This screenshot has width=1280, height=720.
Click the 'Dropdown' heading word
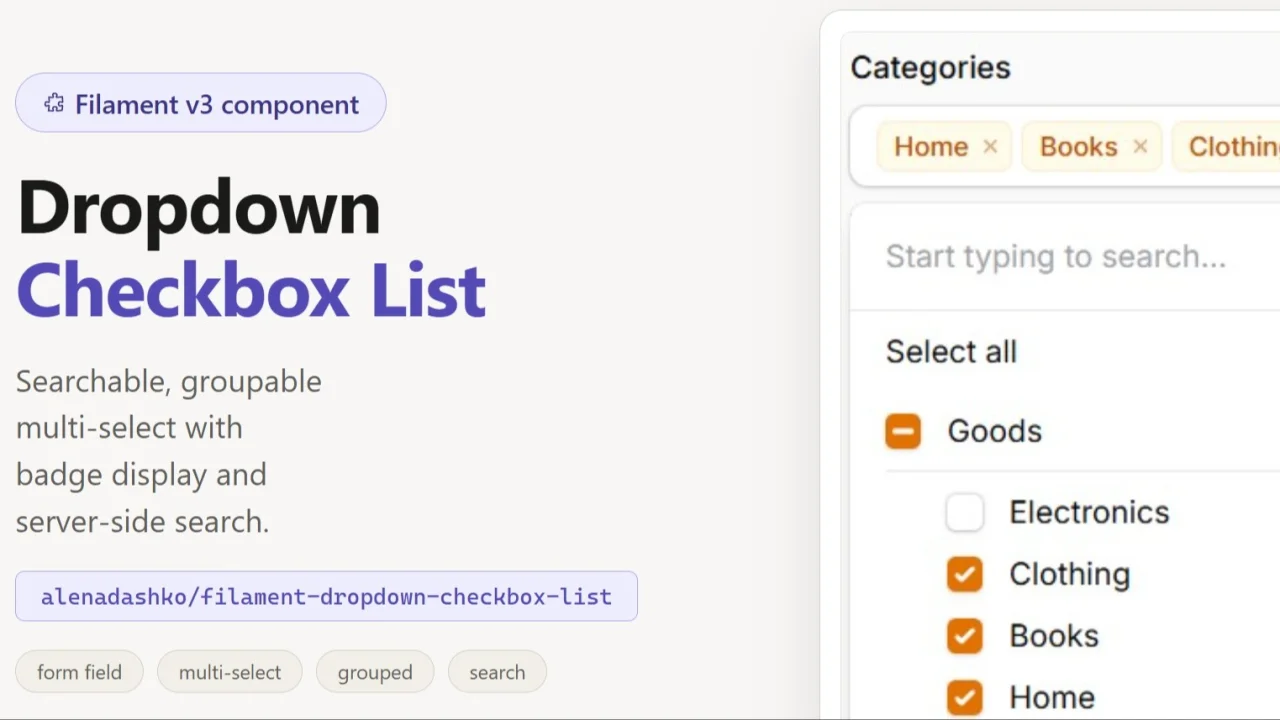(x=199, y=209)
